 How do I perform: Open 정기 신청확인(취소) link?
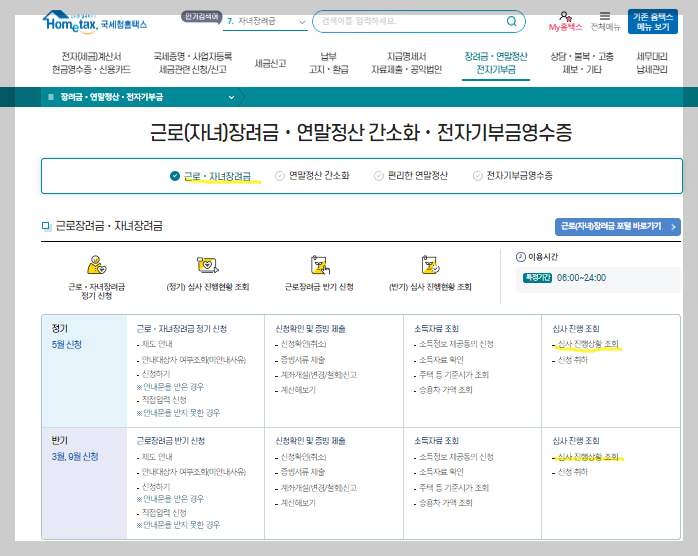point(303,344)
